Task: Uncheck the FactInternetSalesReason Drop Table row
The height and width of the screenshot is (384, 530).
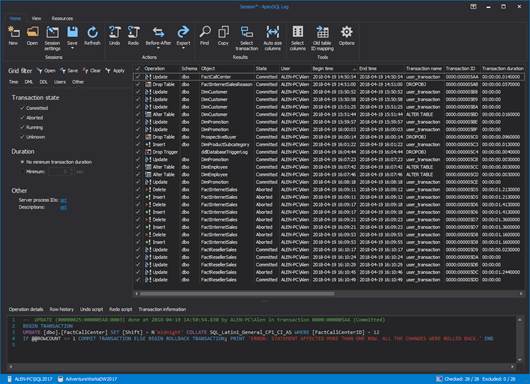Action: [x=138, y=84]
